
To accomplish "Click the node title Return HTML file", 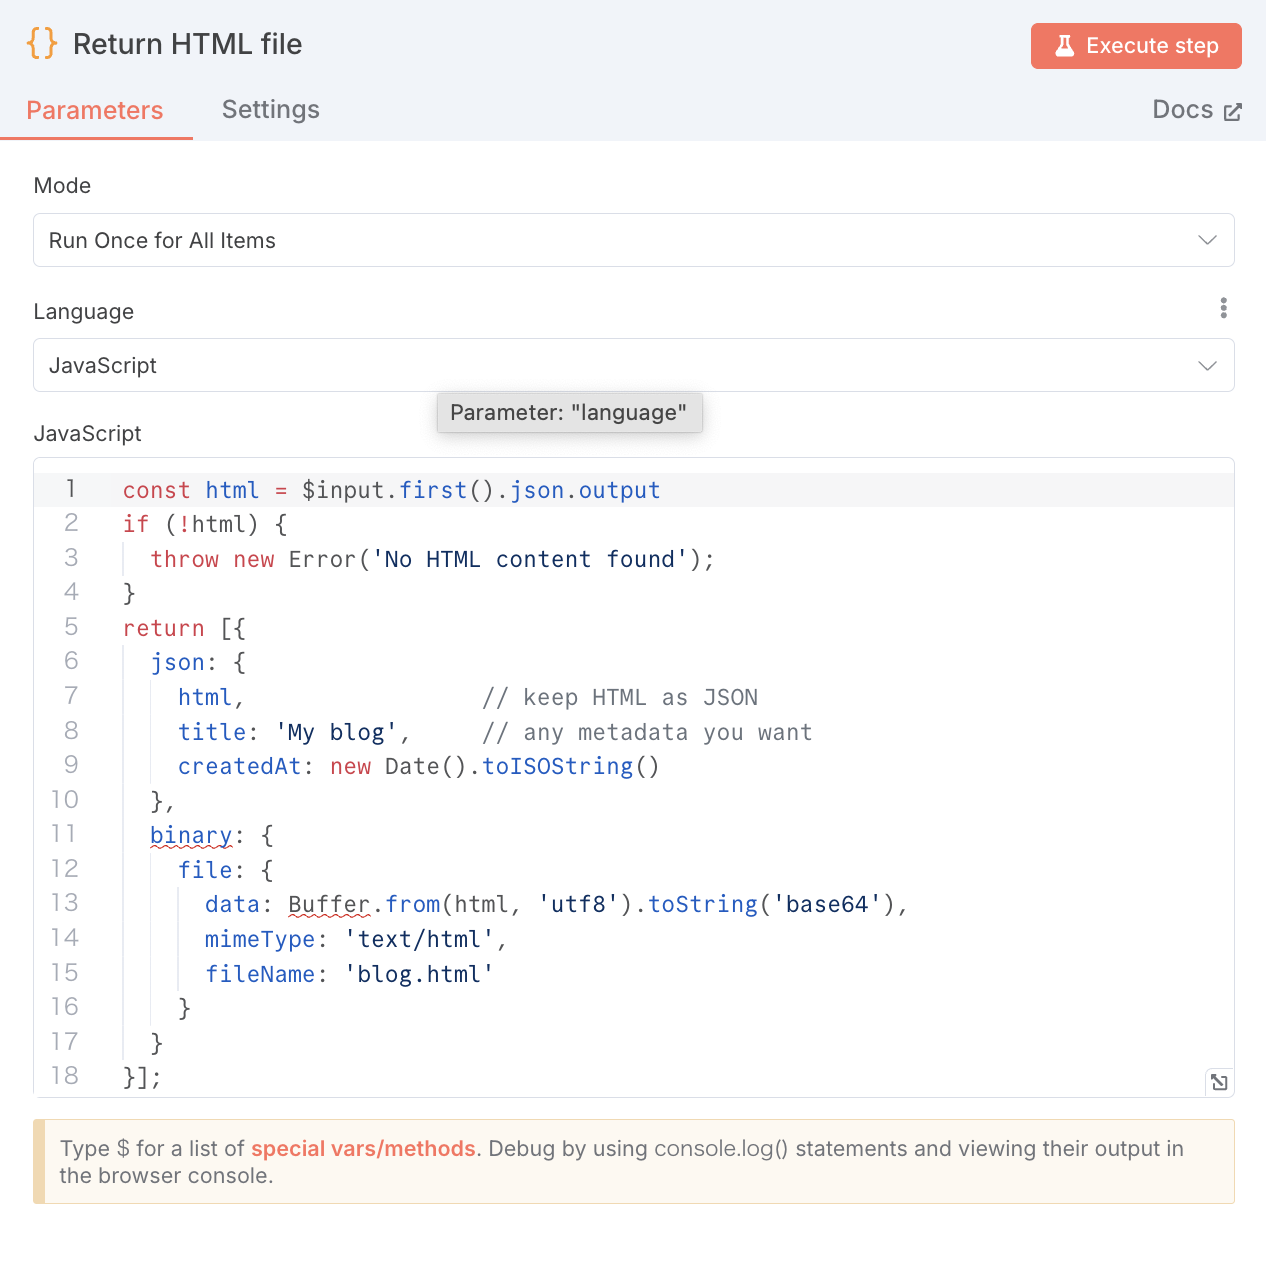I will pos(187,44).
